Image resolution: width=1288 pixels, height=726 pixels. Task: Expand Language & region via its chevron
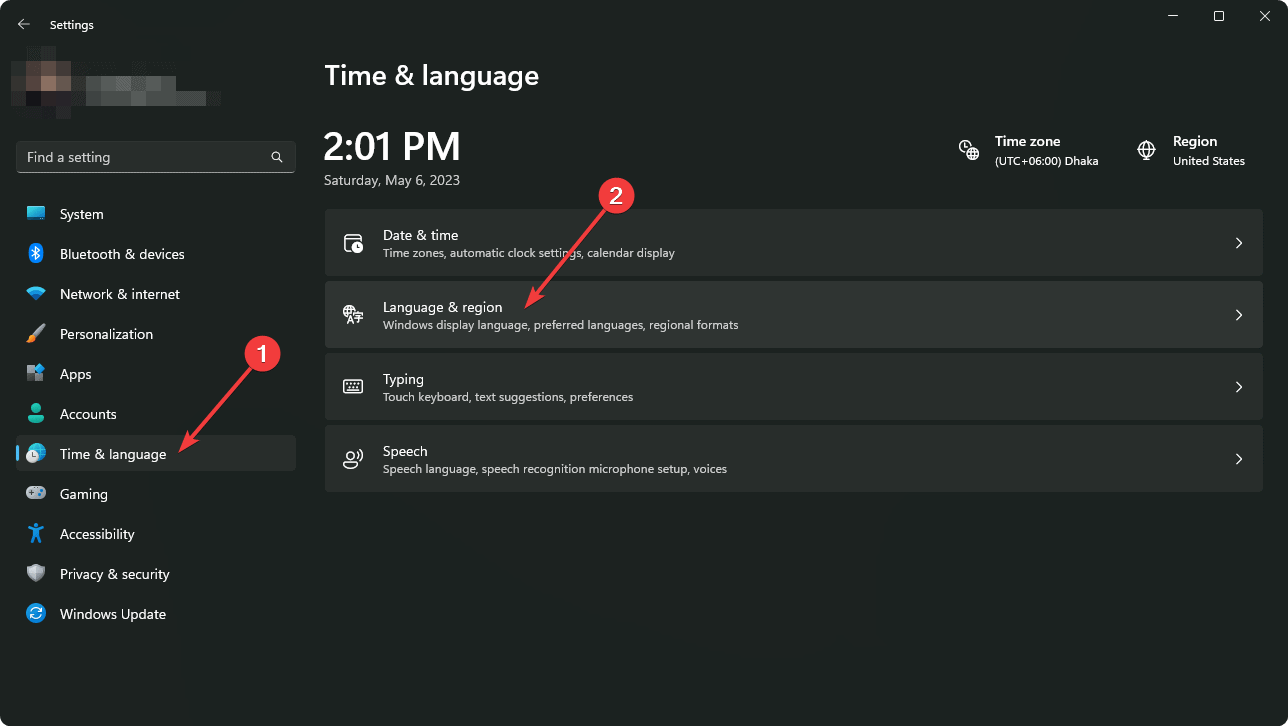(1239, 315)
